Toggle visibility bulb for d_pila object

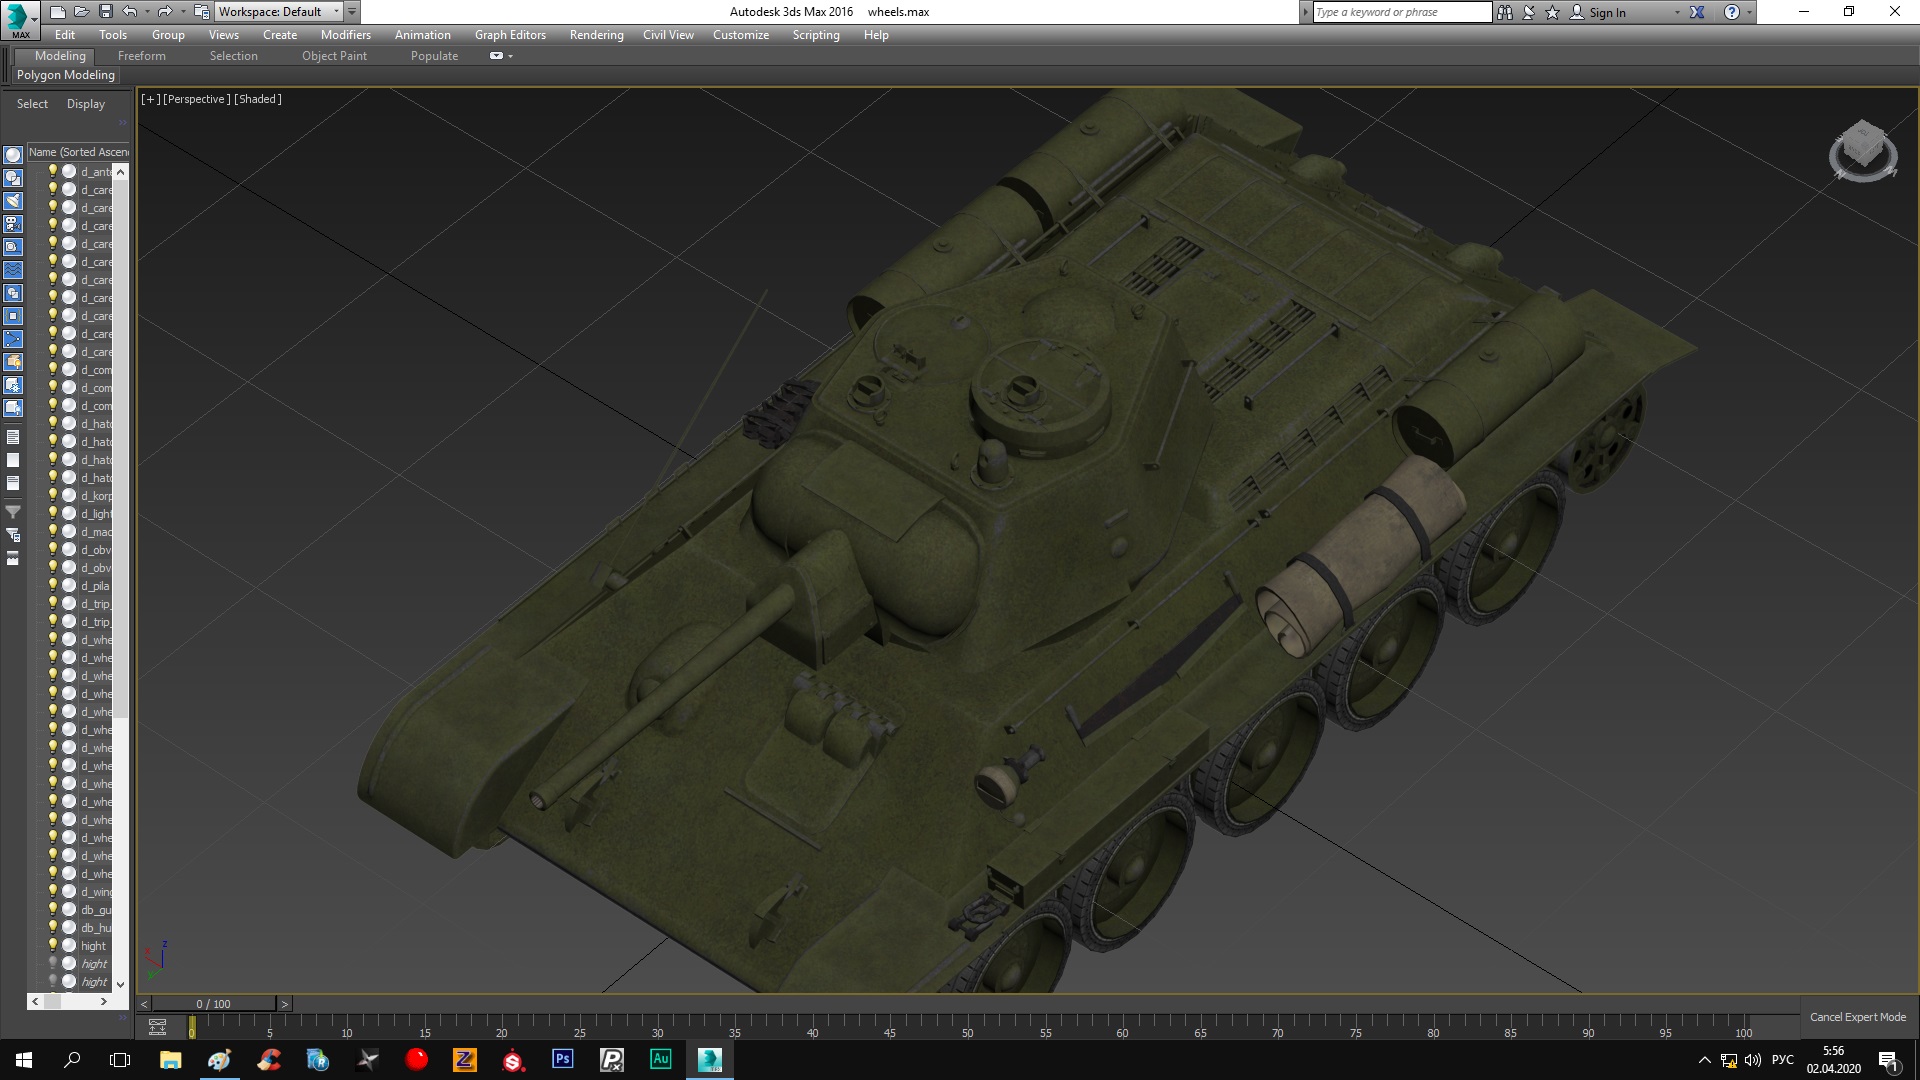pyautogui.click(x=53, y=585)
